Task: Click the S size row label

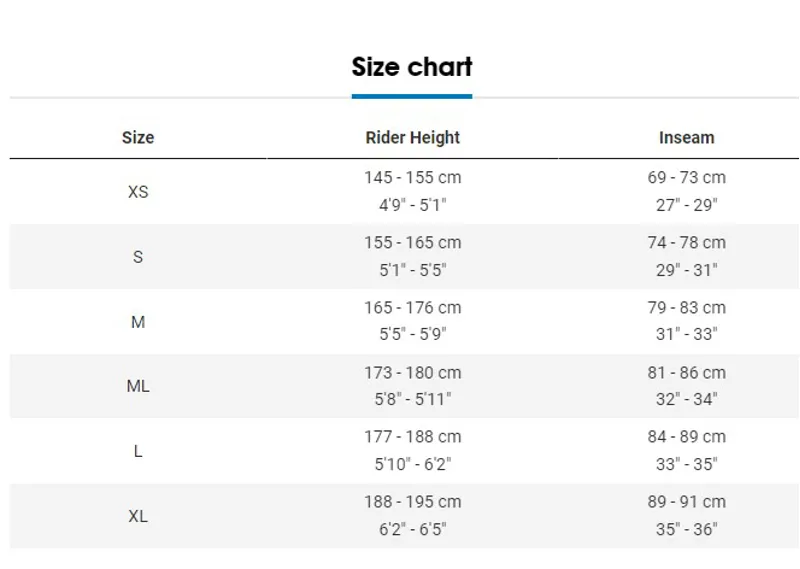Action: [x=138, y=257]
